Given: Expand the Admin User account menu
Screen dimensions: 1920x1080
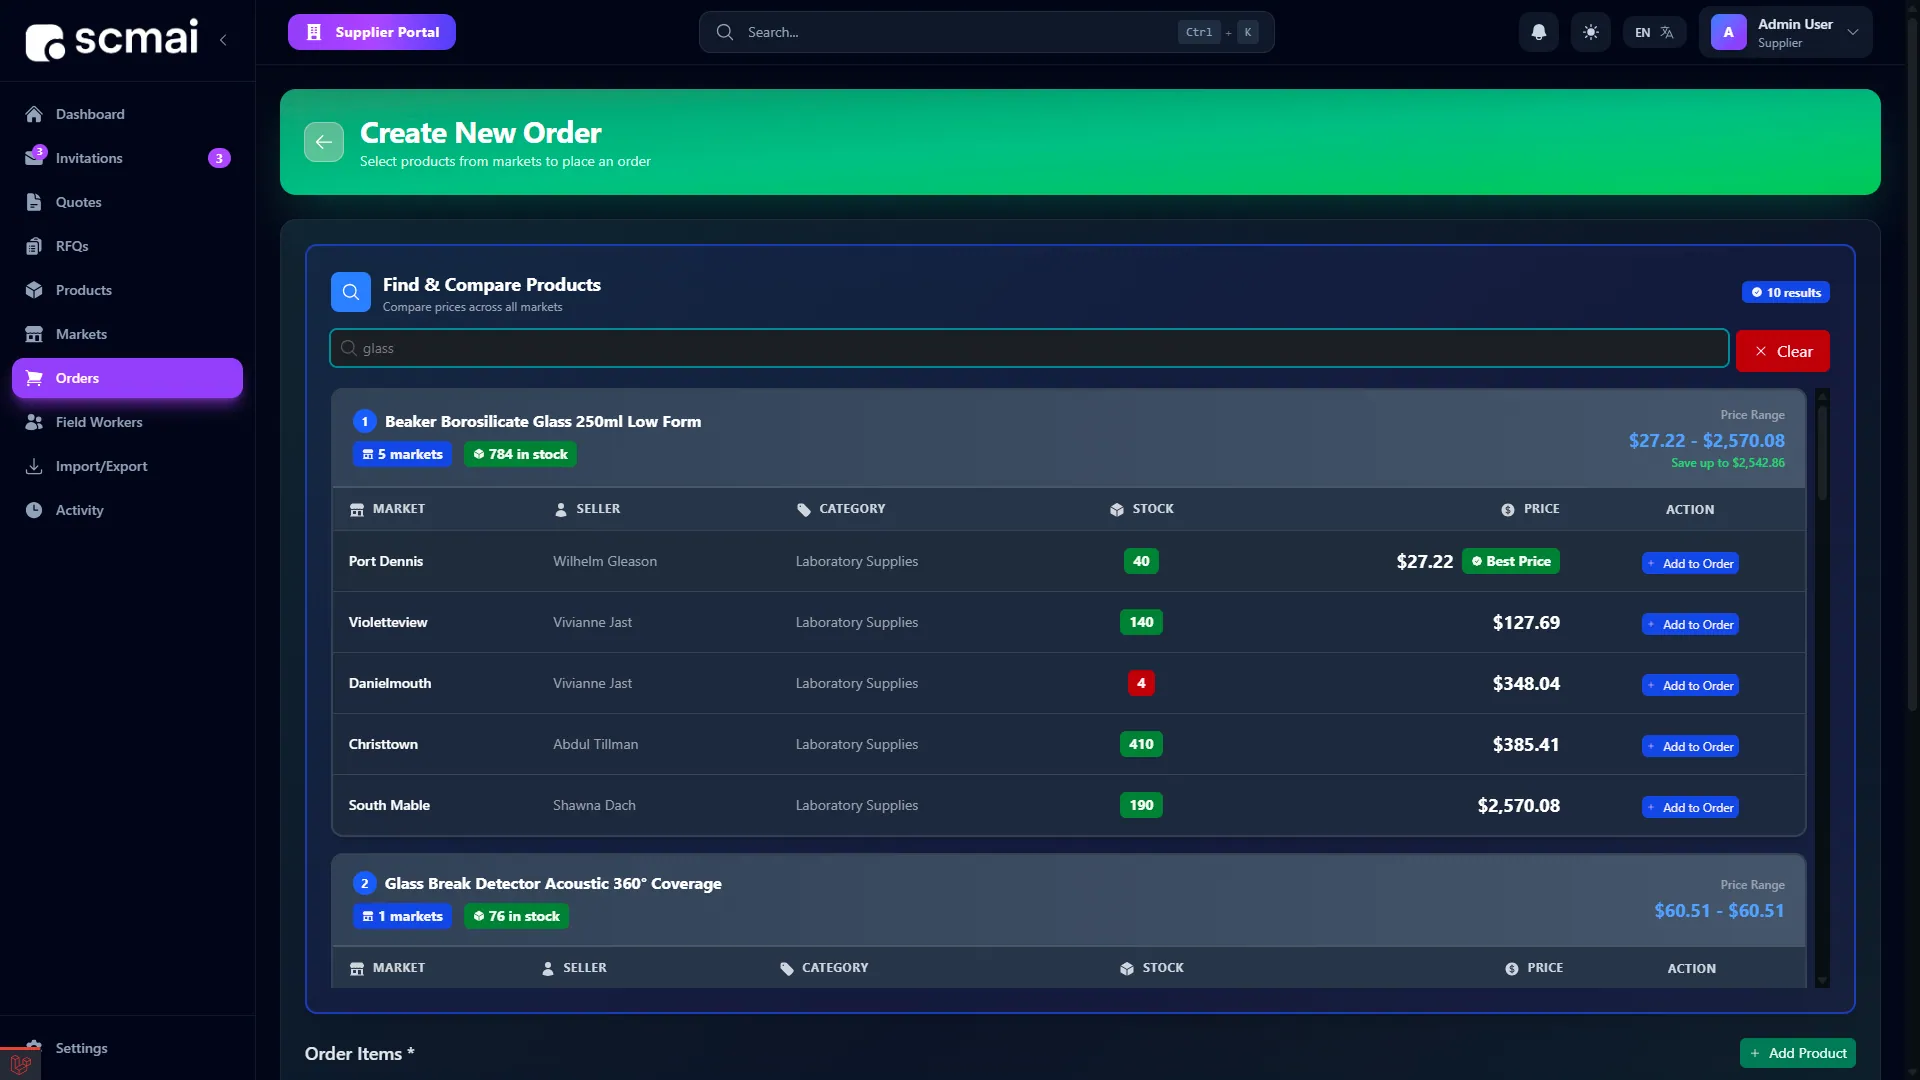Looking at the screenshot, I should (x=1786, y=32).
